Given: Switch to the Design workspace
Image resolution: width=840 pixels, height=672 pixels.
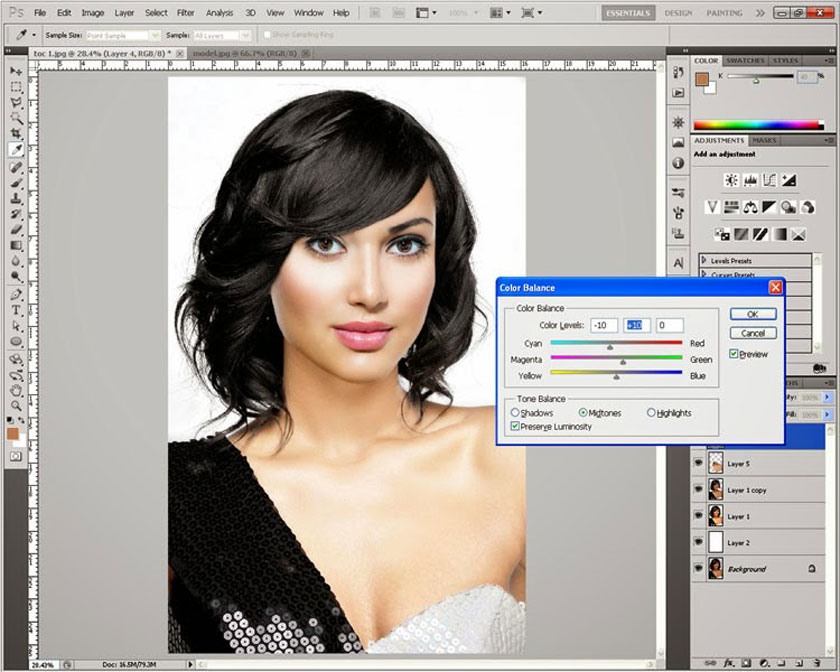Looking at the screenshot, I should [678, 13].
